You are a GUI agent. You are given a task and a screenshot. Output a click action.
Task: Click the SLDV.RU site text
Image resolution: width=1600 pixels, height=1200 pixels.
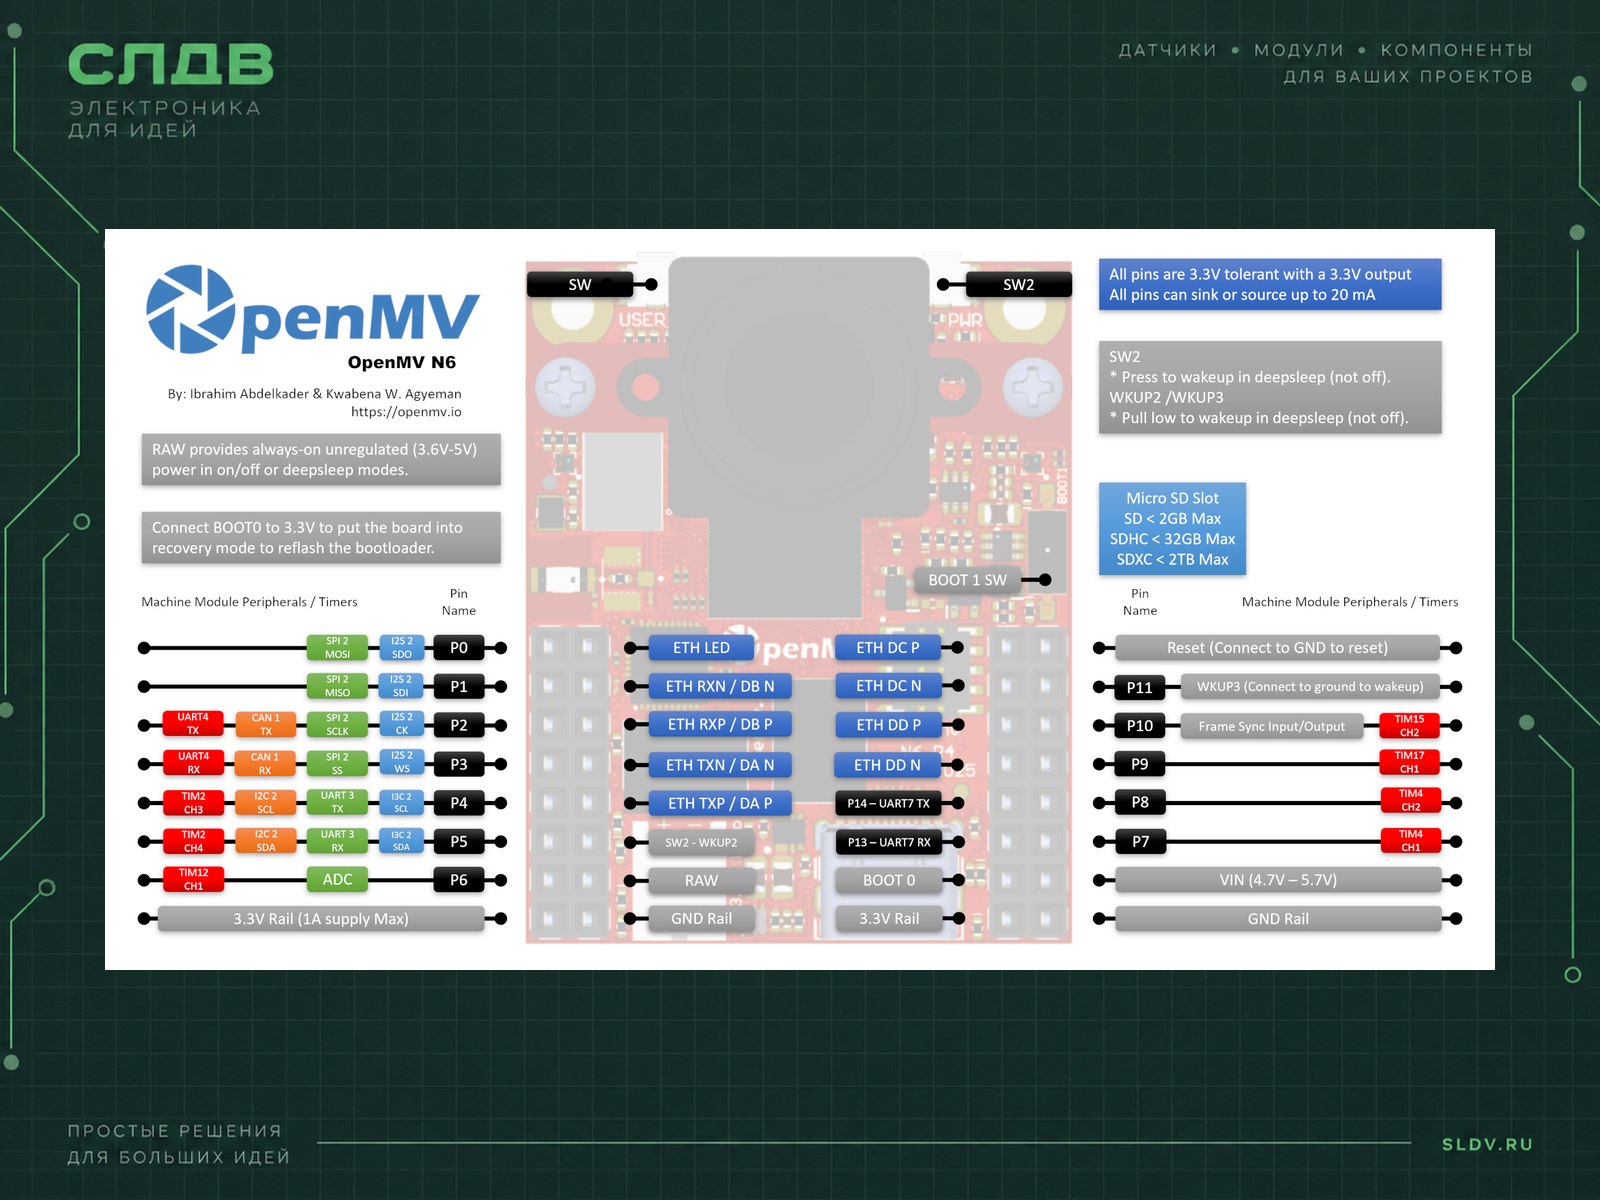point(1487,1144)
